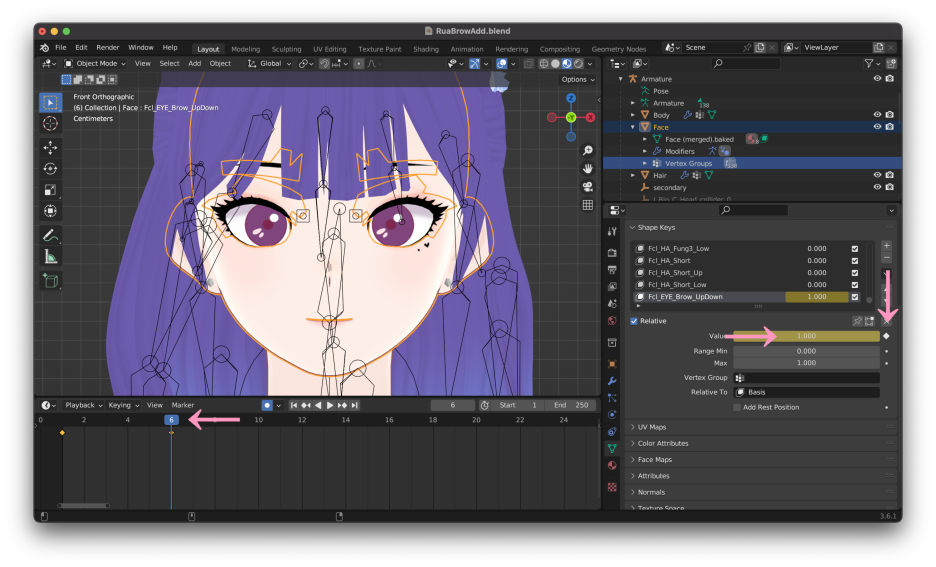The height and width of the screenshot is (567, 936).
Task: Select the Move tool
Action: pyautogui.click(x=50, y=147)
